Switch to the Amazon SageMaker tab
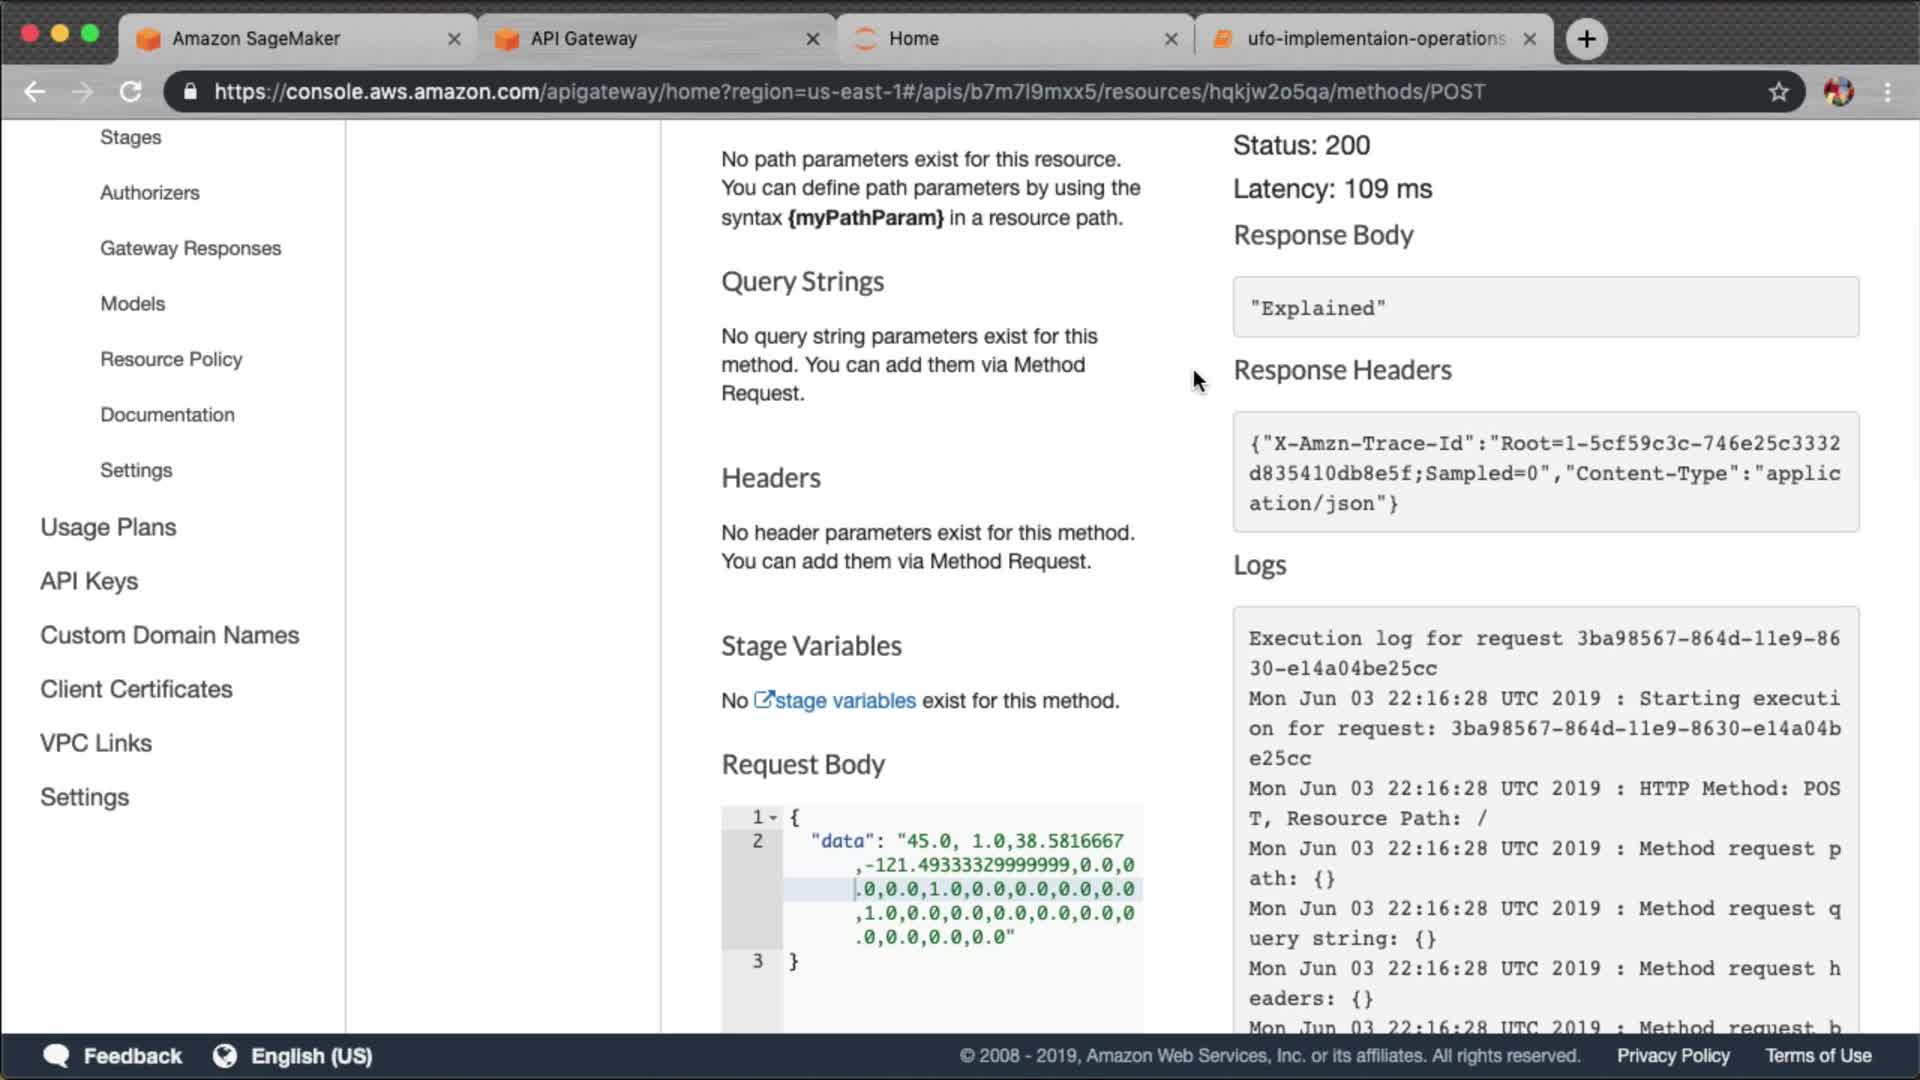This screenshot has height=1080, width=1920. pyautogui.click(x=256, y=39)
